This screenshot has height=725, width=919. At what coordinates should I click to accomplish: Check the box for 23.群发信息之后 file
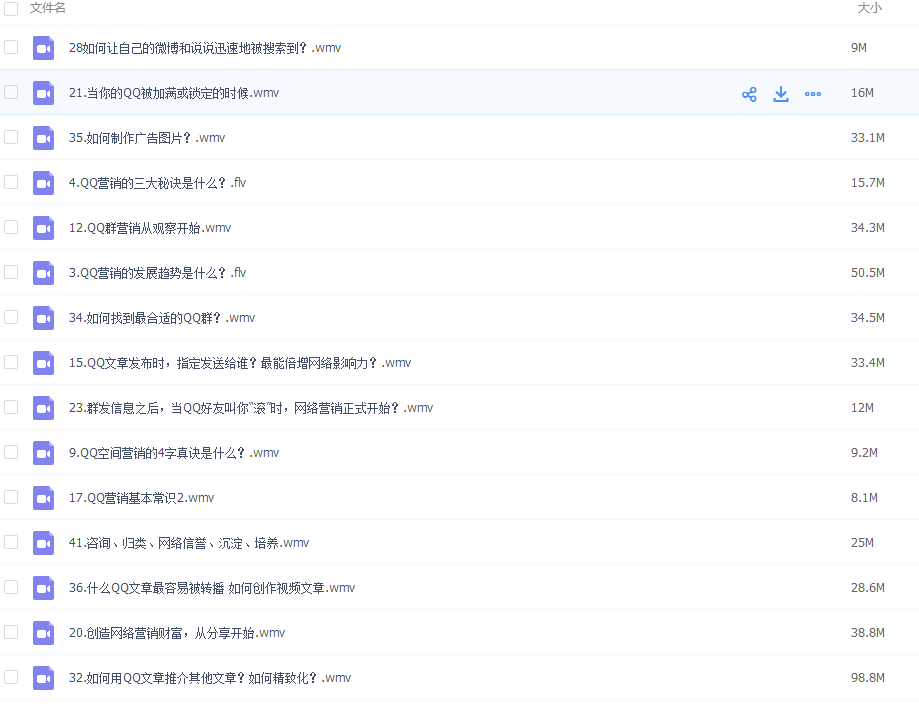click(11, 407)
